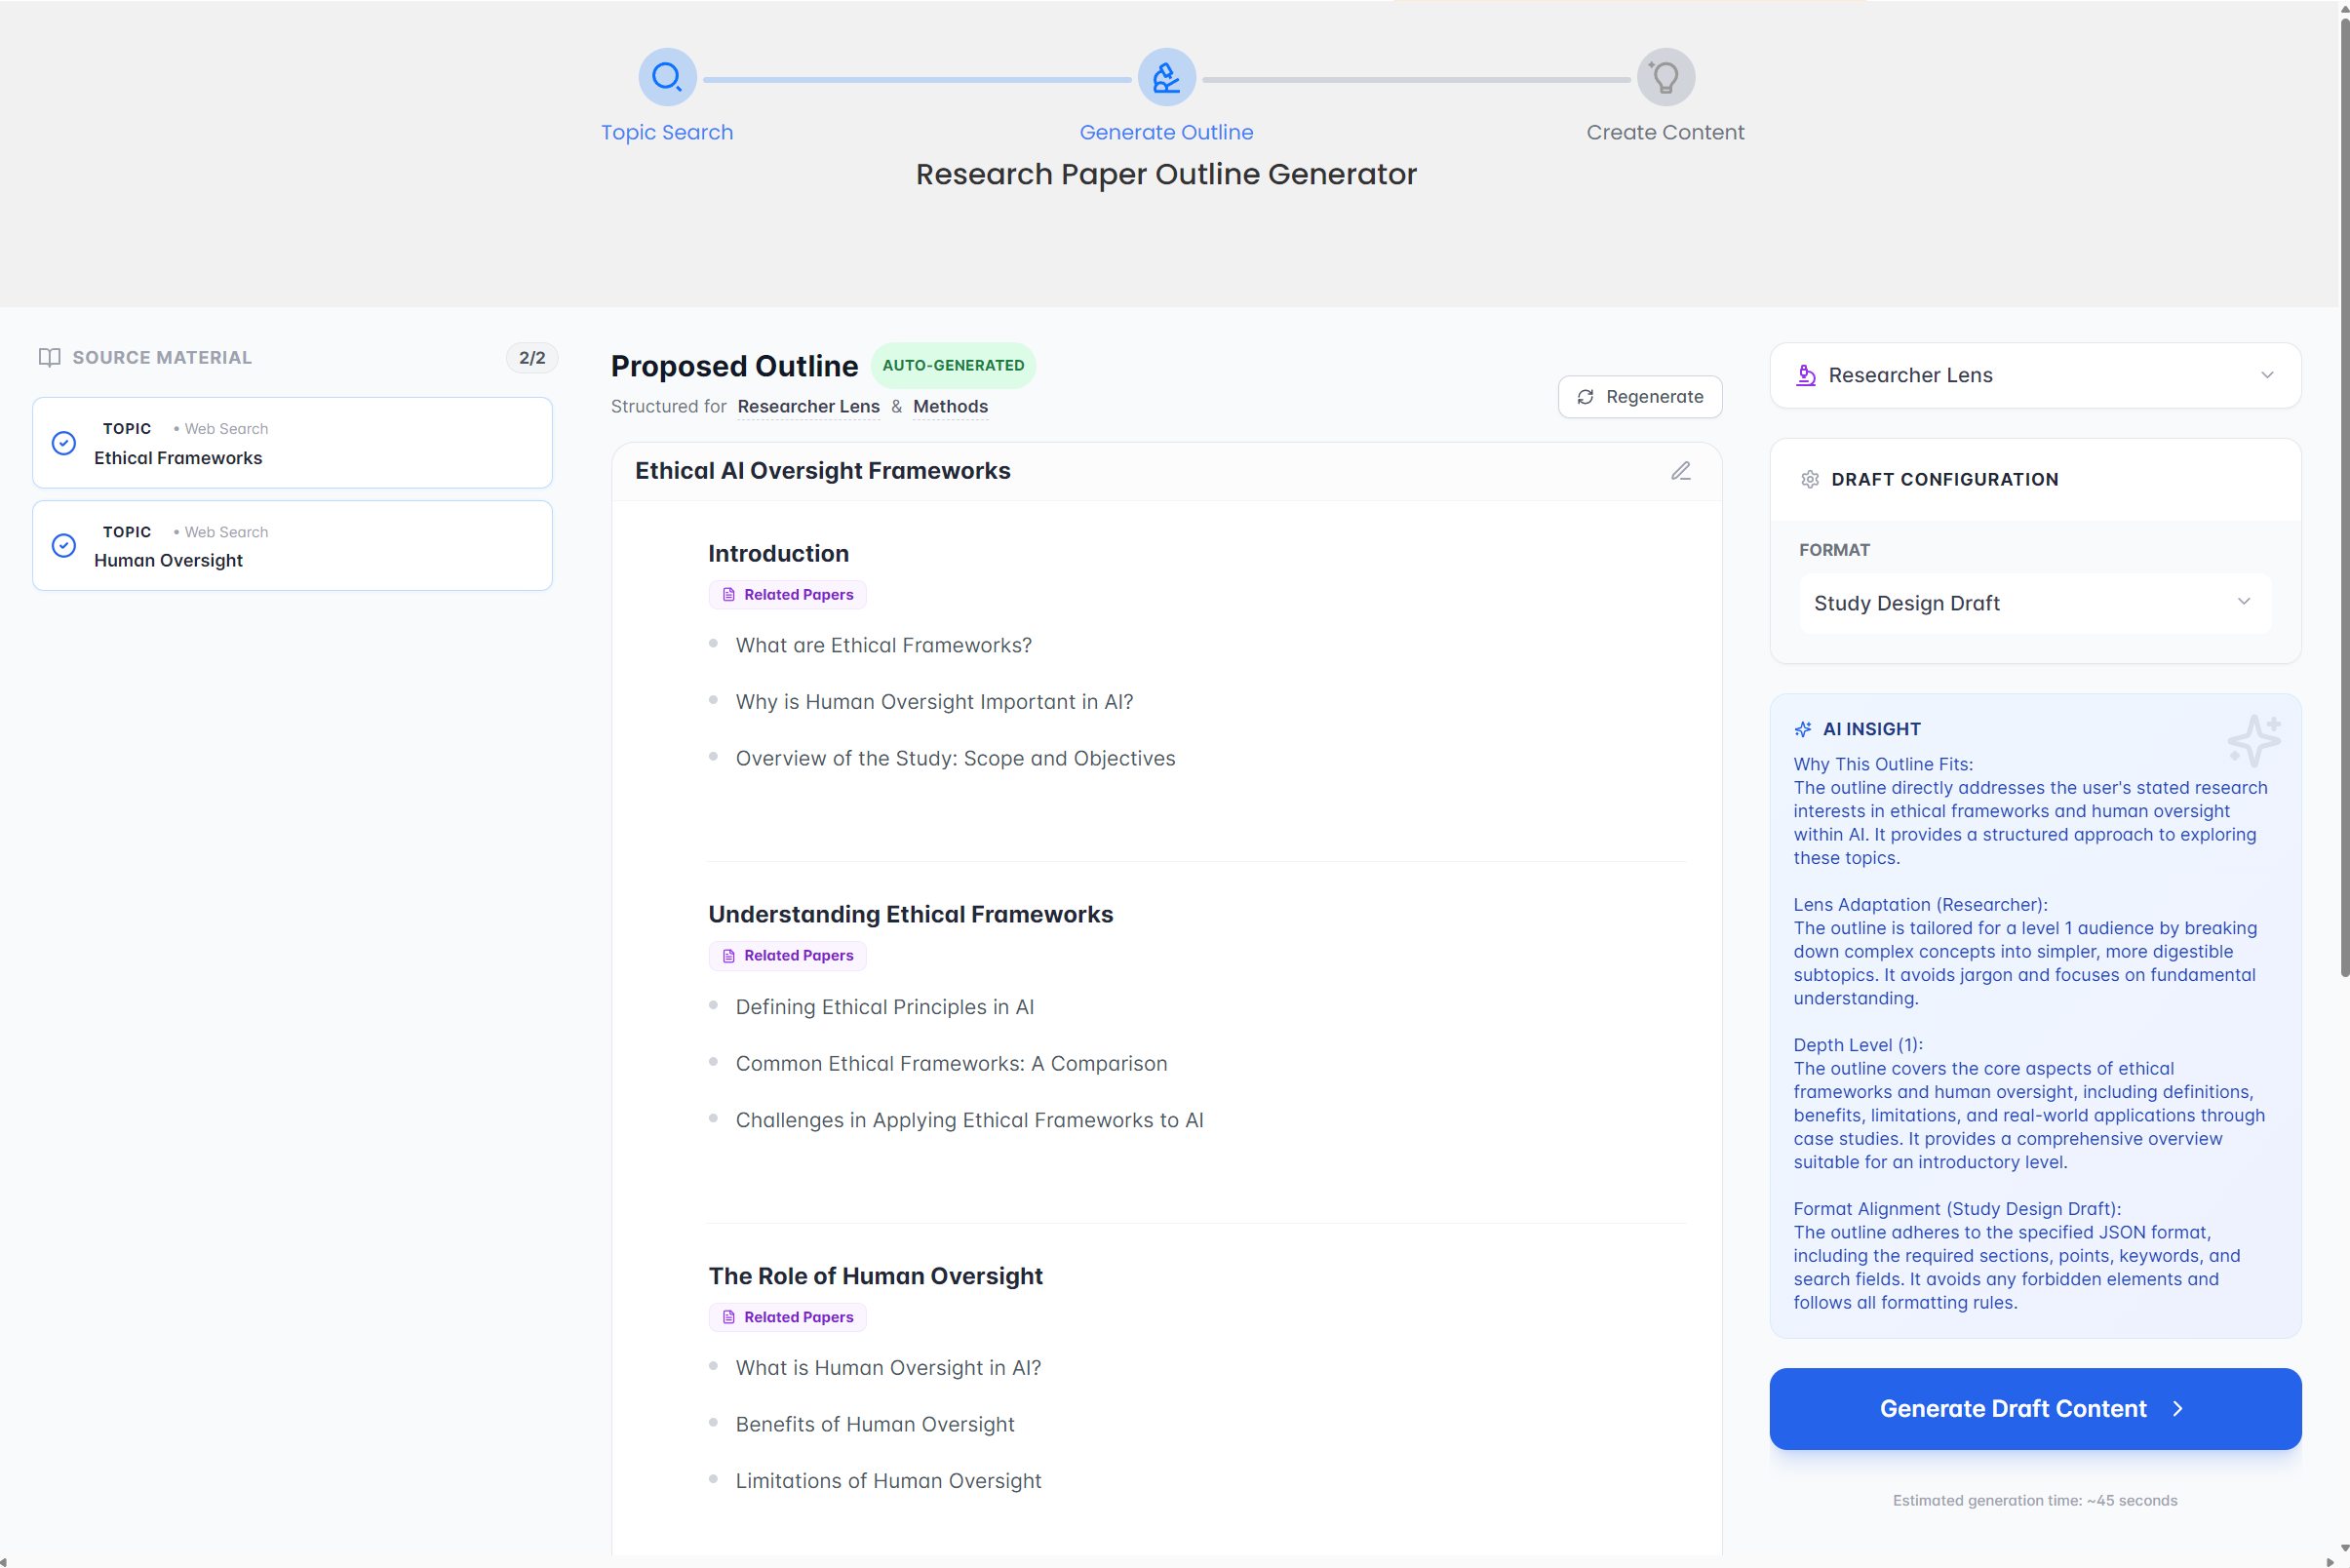Open the Study Design Draft format dropdown
This screenshot has height=1568, width=2350.
tap(2034, 603)
